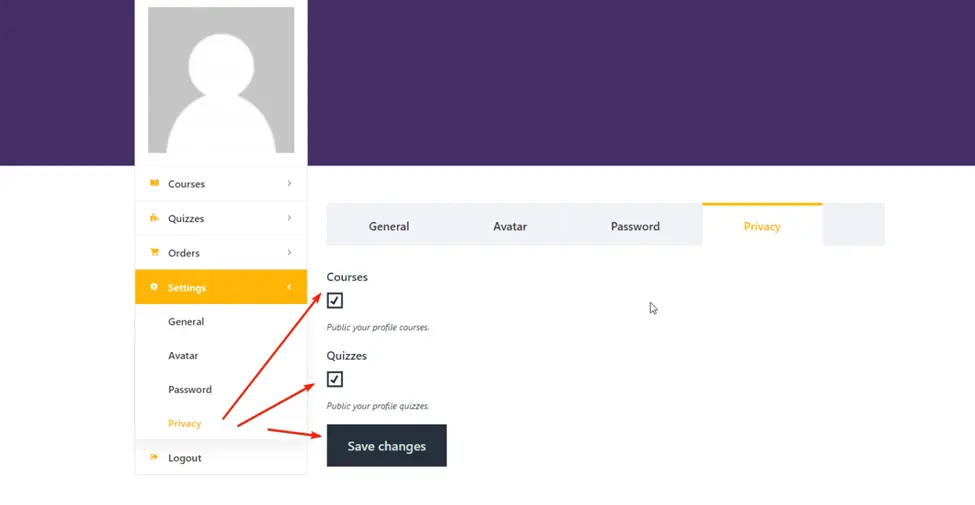Toggle the Quizzes privacy checkbox

[x=335, y=379]
